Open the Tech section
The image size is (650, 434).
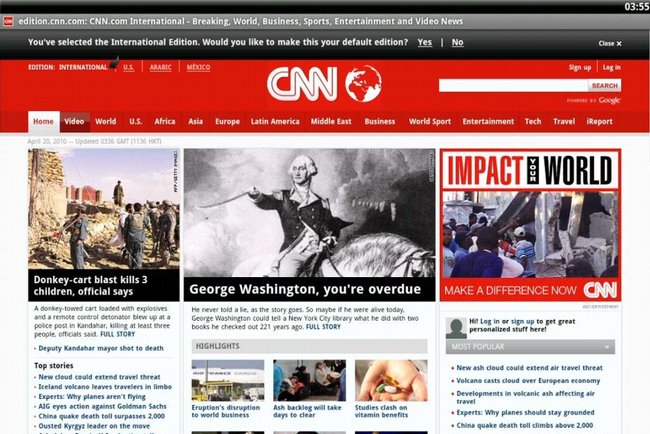[533, 121]
